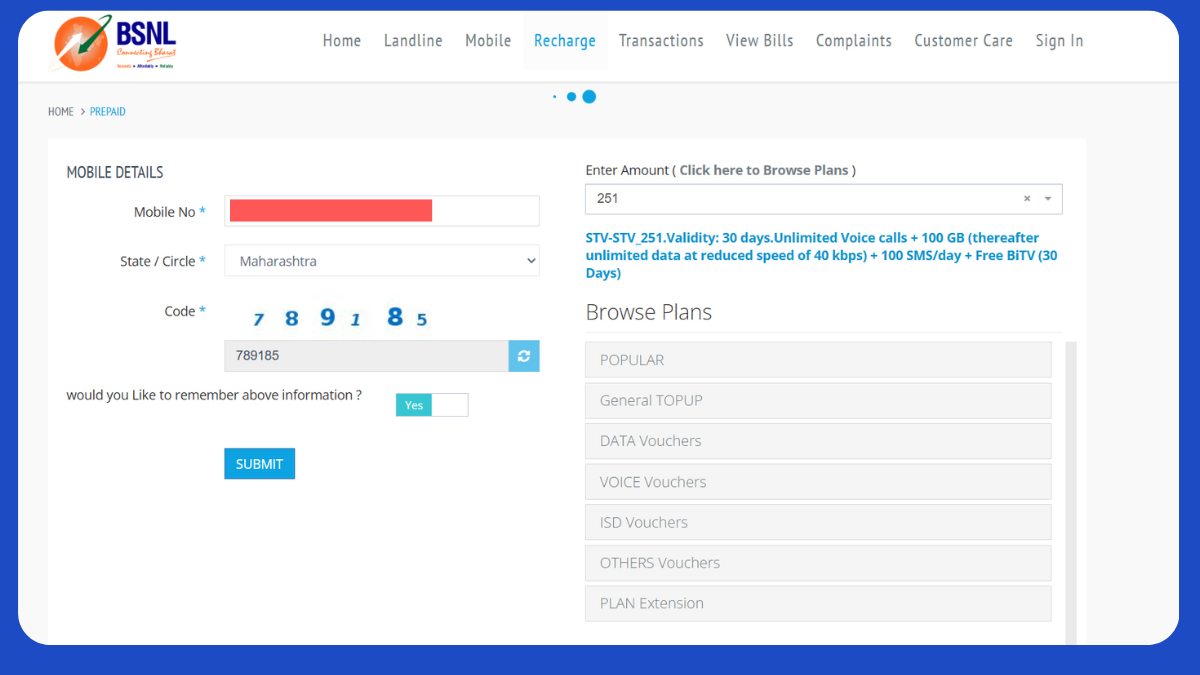
Task: Select the last carousel indicator dot
Action: click(x=589, y=97)
